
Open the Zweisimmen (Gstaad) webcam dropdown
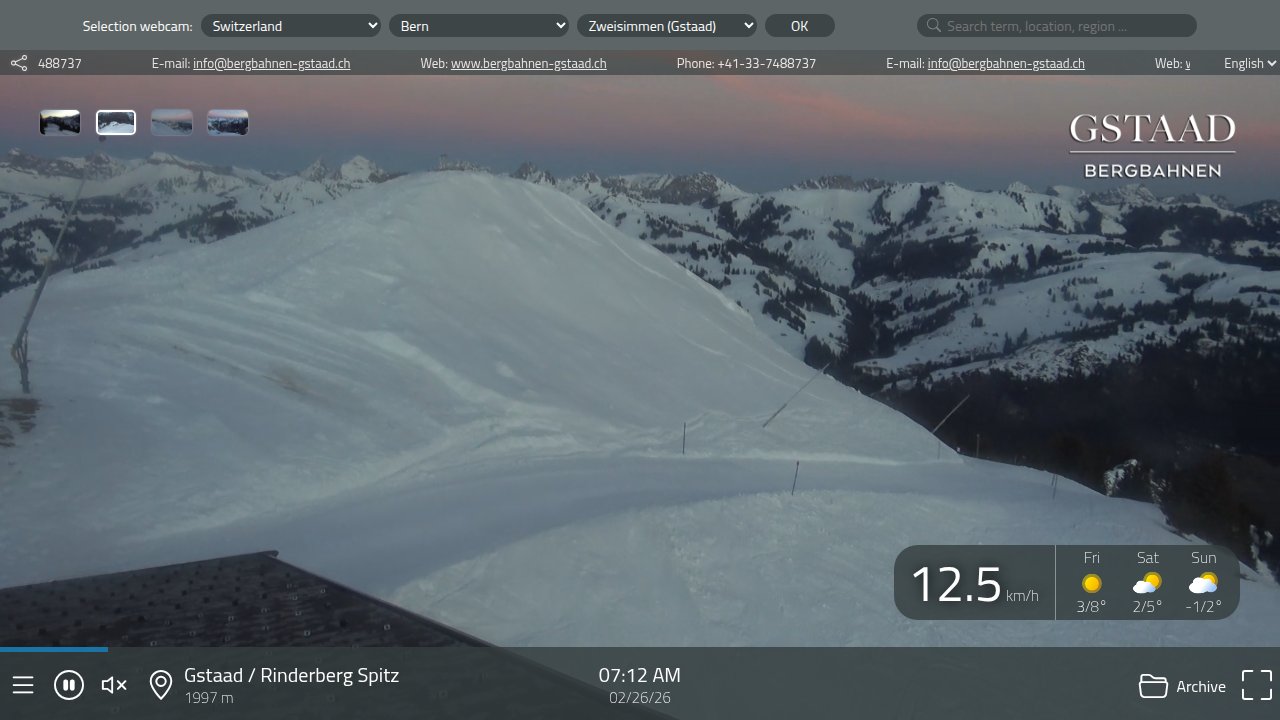667,26
